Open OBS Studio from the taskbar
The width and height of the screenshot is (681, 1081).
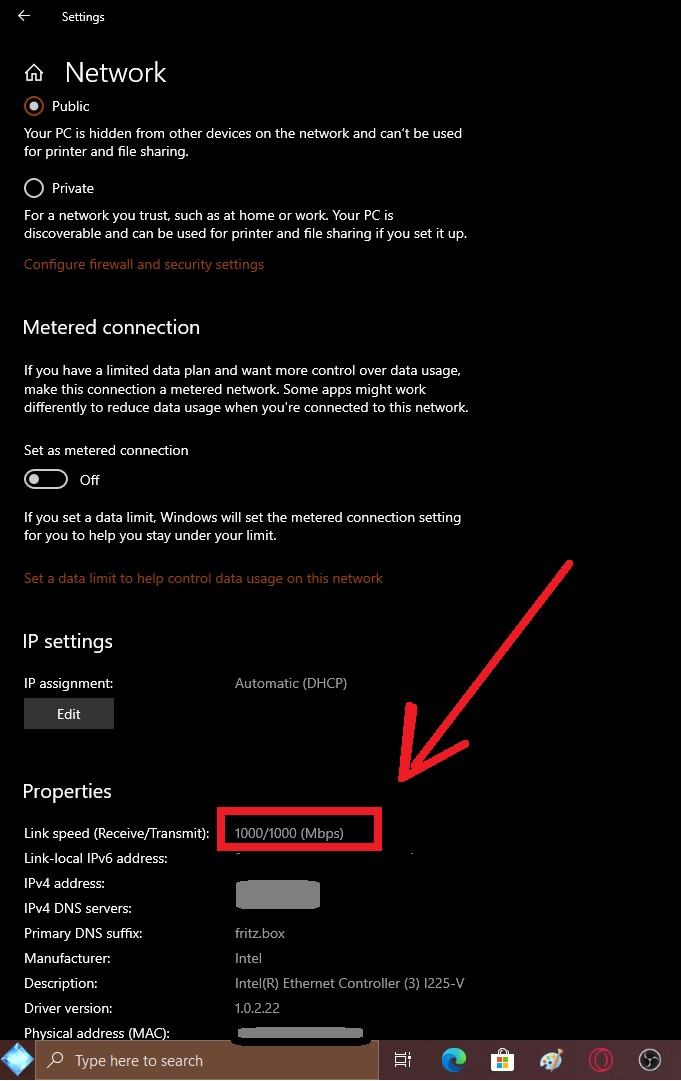(x=650, y=1060)
